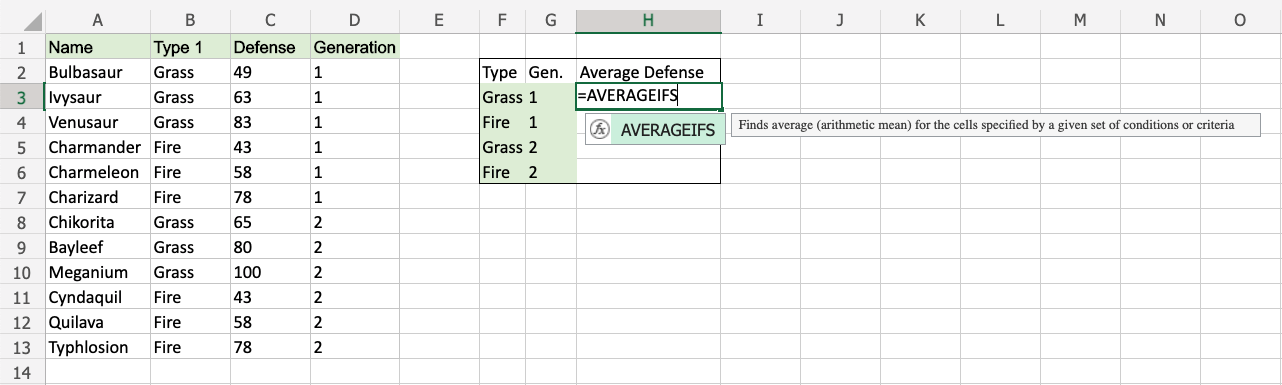Click the Generation header cell

coord(355,47)
